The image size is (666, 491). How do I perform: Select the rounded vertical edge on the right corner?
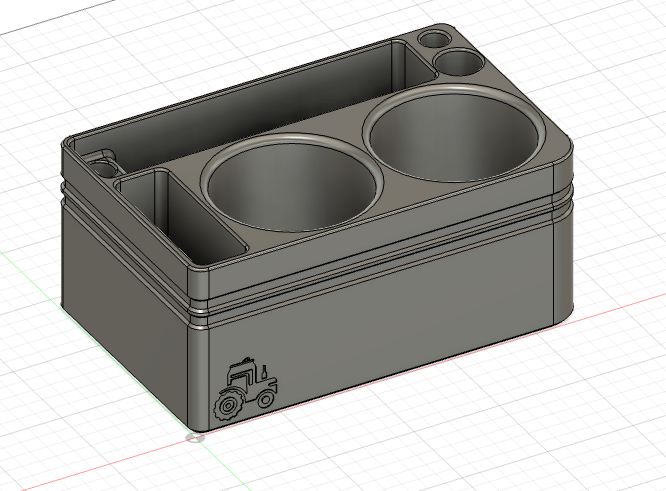(x=564, y=260)
